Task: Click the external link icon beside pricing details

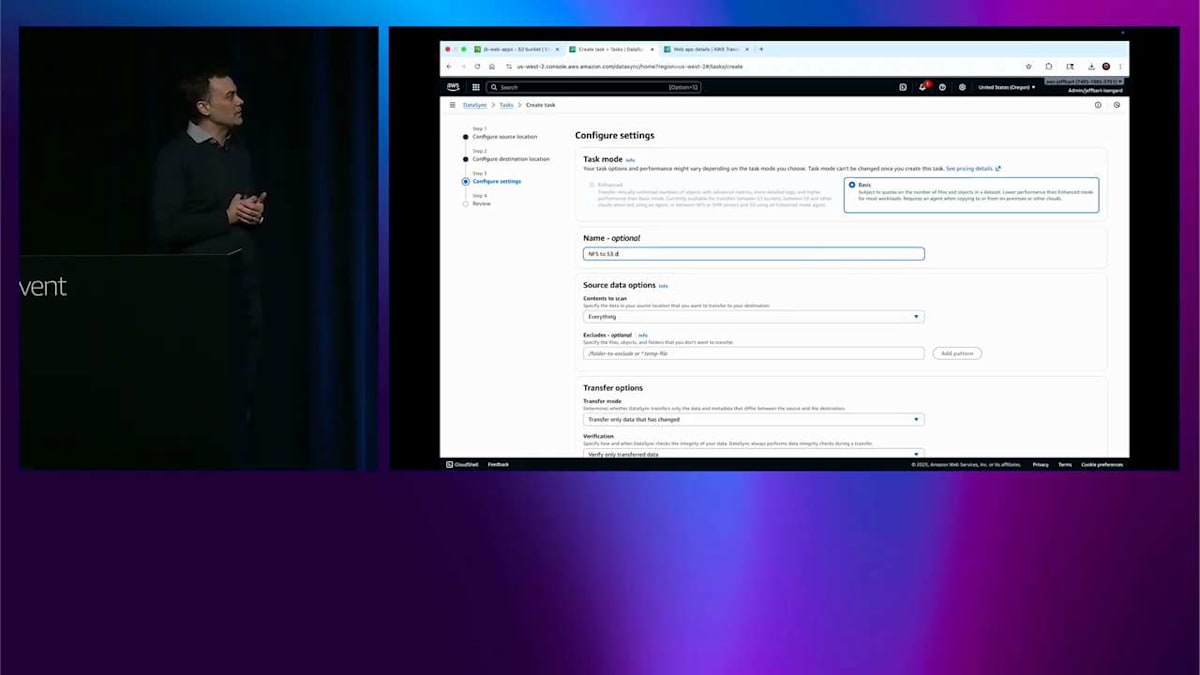Action: tap(998, 169)
